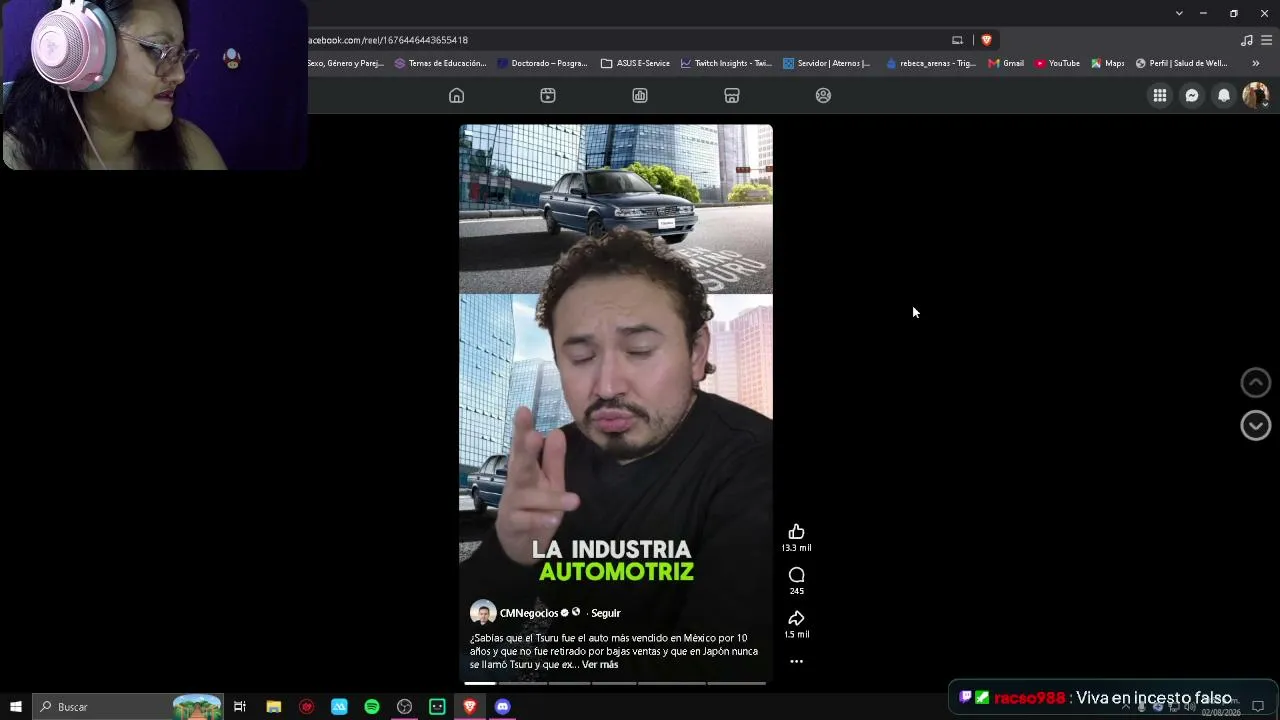Expand the caption with Ver más
Screen dimensions: 1280x720
(x=600, y=664)
